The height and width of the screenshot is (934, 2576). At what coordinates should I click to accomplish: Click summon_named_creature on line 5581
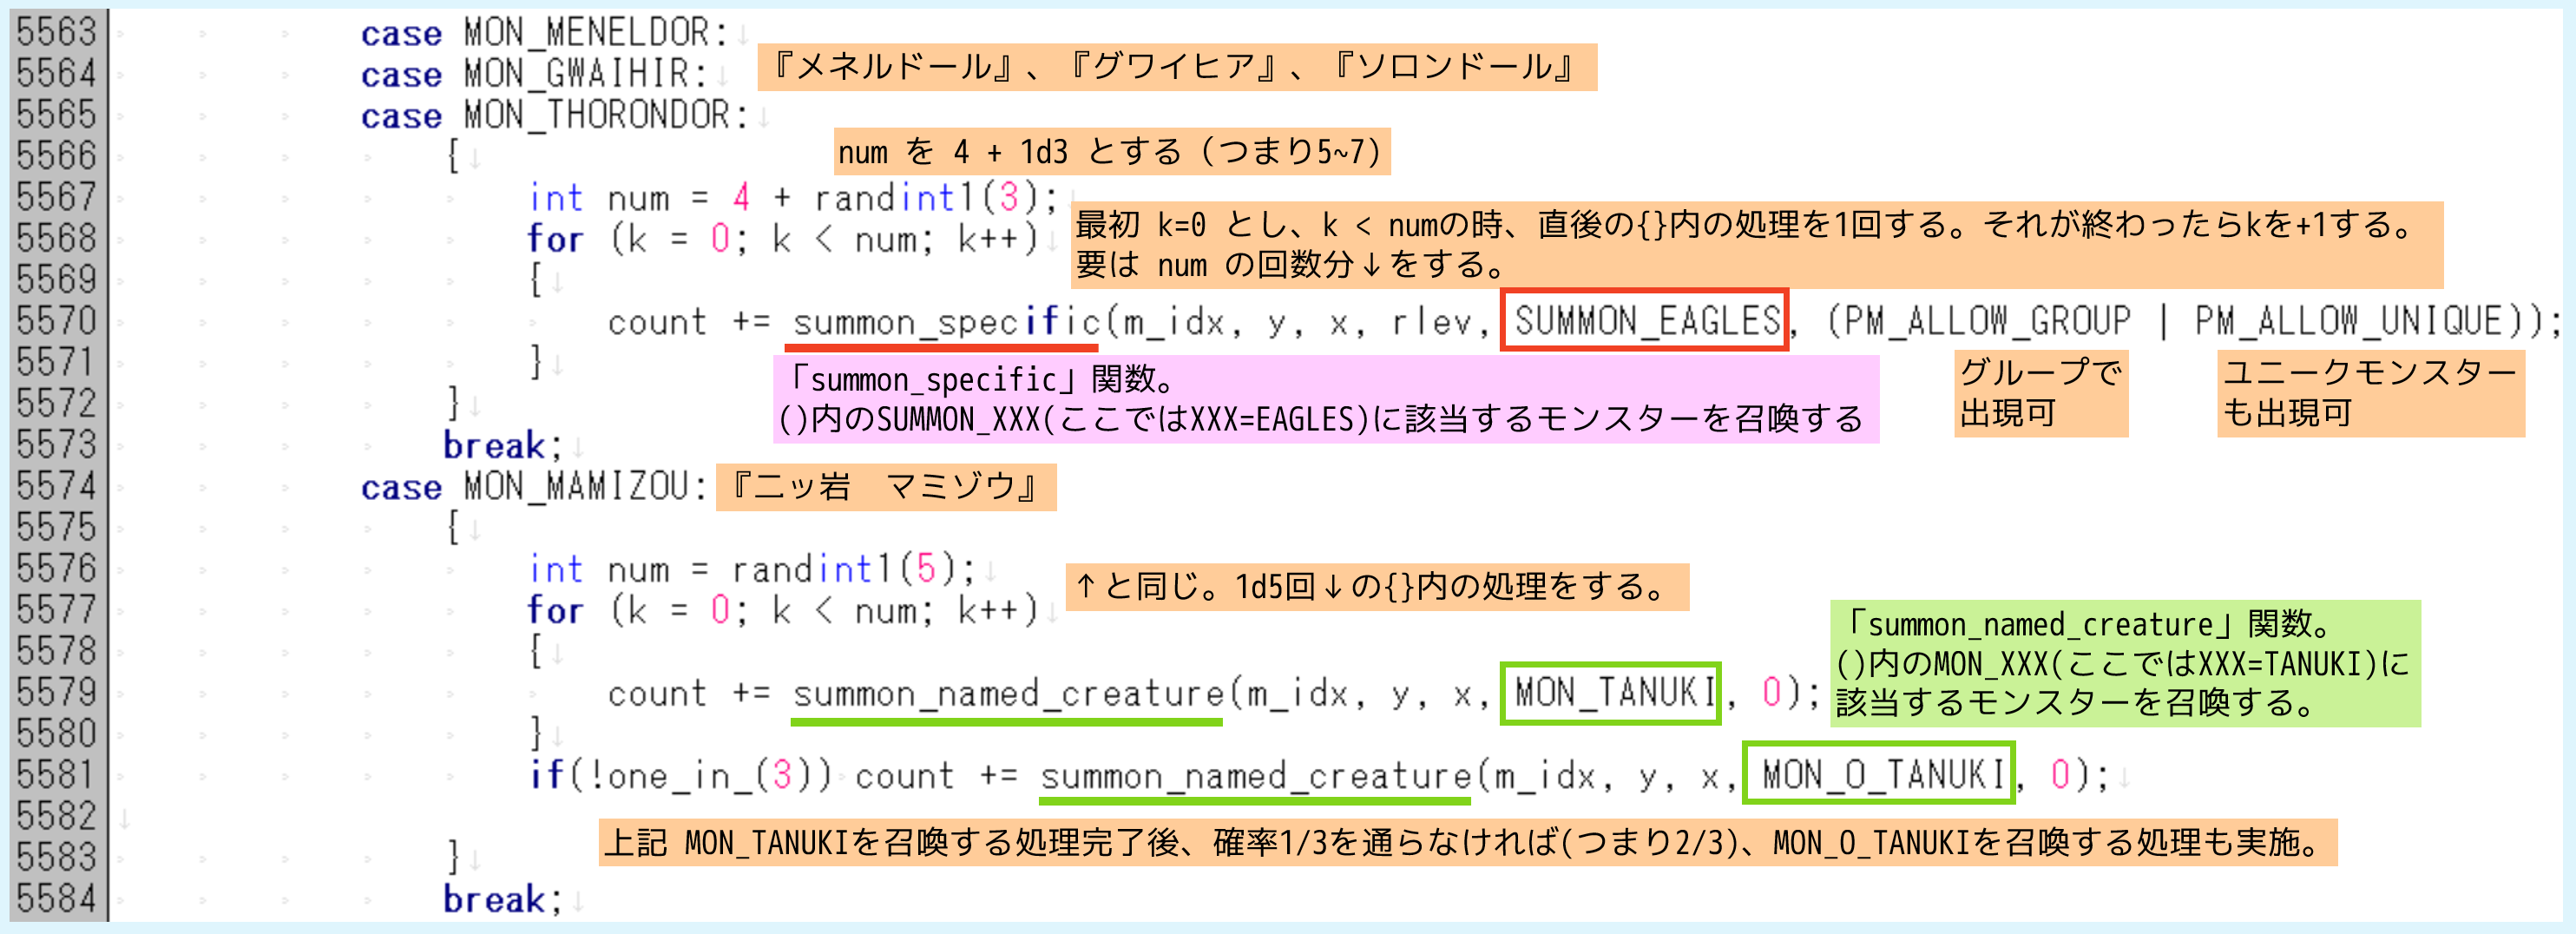[1255, 776]
